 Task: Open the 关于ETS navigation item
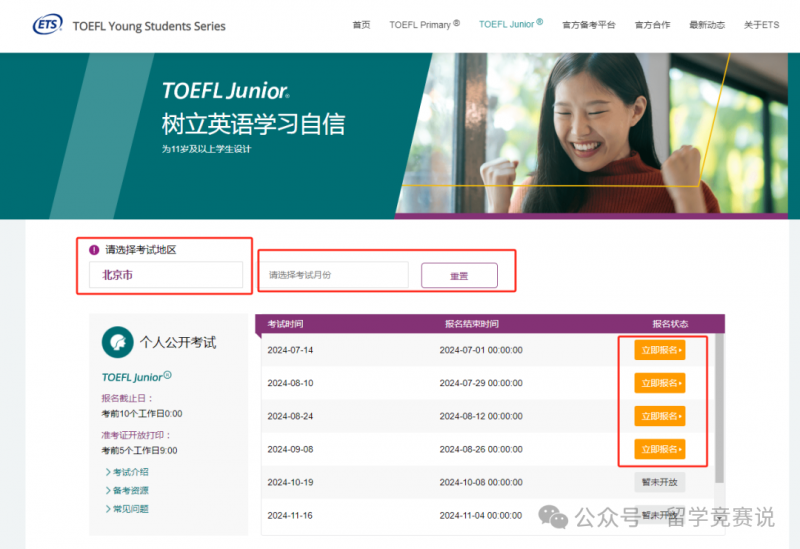click(x=761, y=24)
